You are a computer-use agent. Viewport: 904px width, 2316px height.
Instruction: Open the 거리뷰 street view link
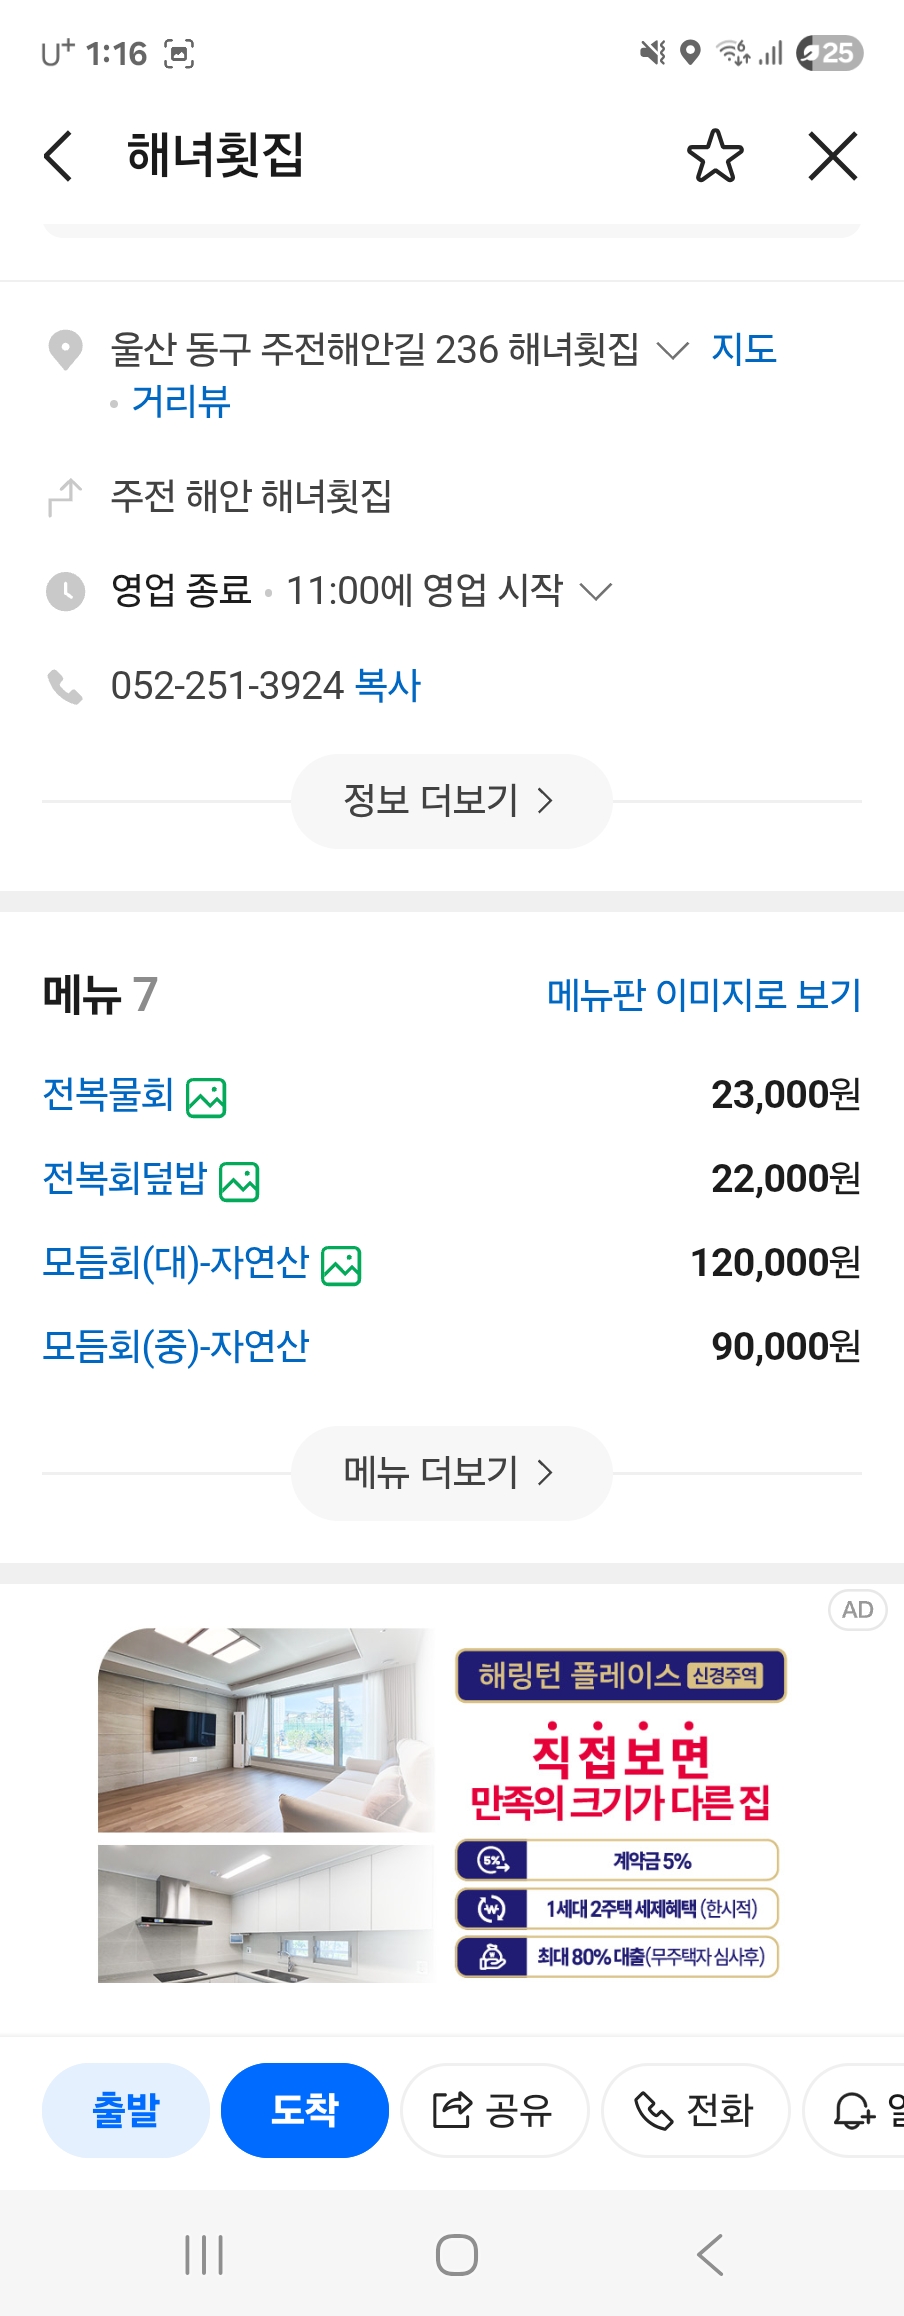coord(181,402)
